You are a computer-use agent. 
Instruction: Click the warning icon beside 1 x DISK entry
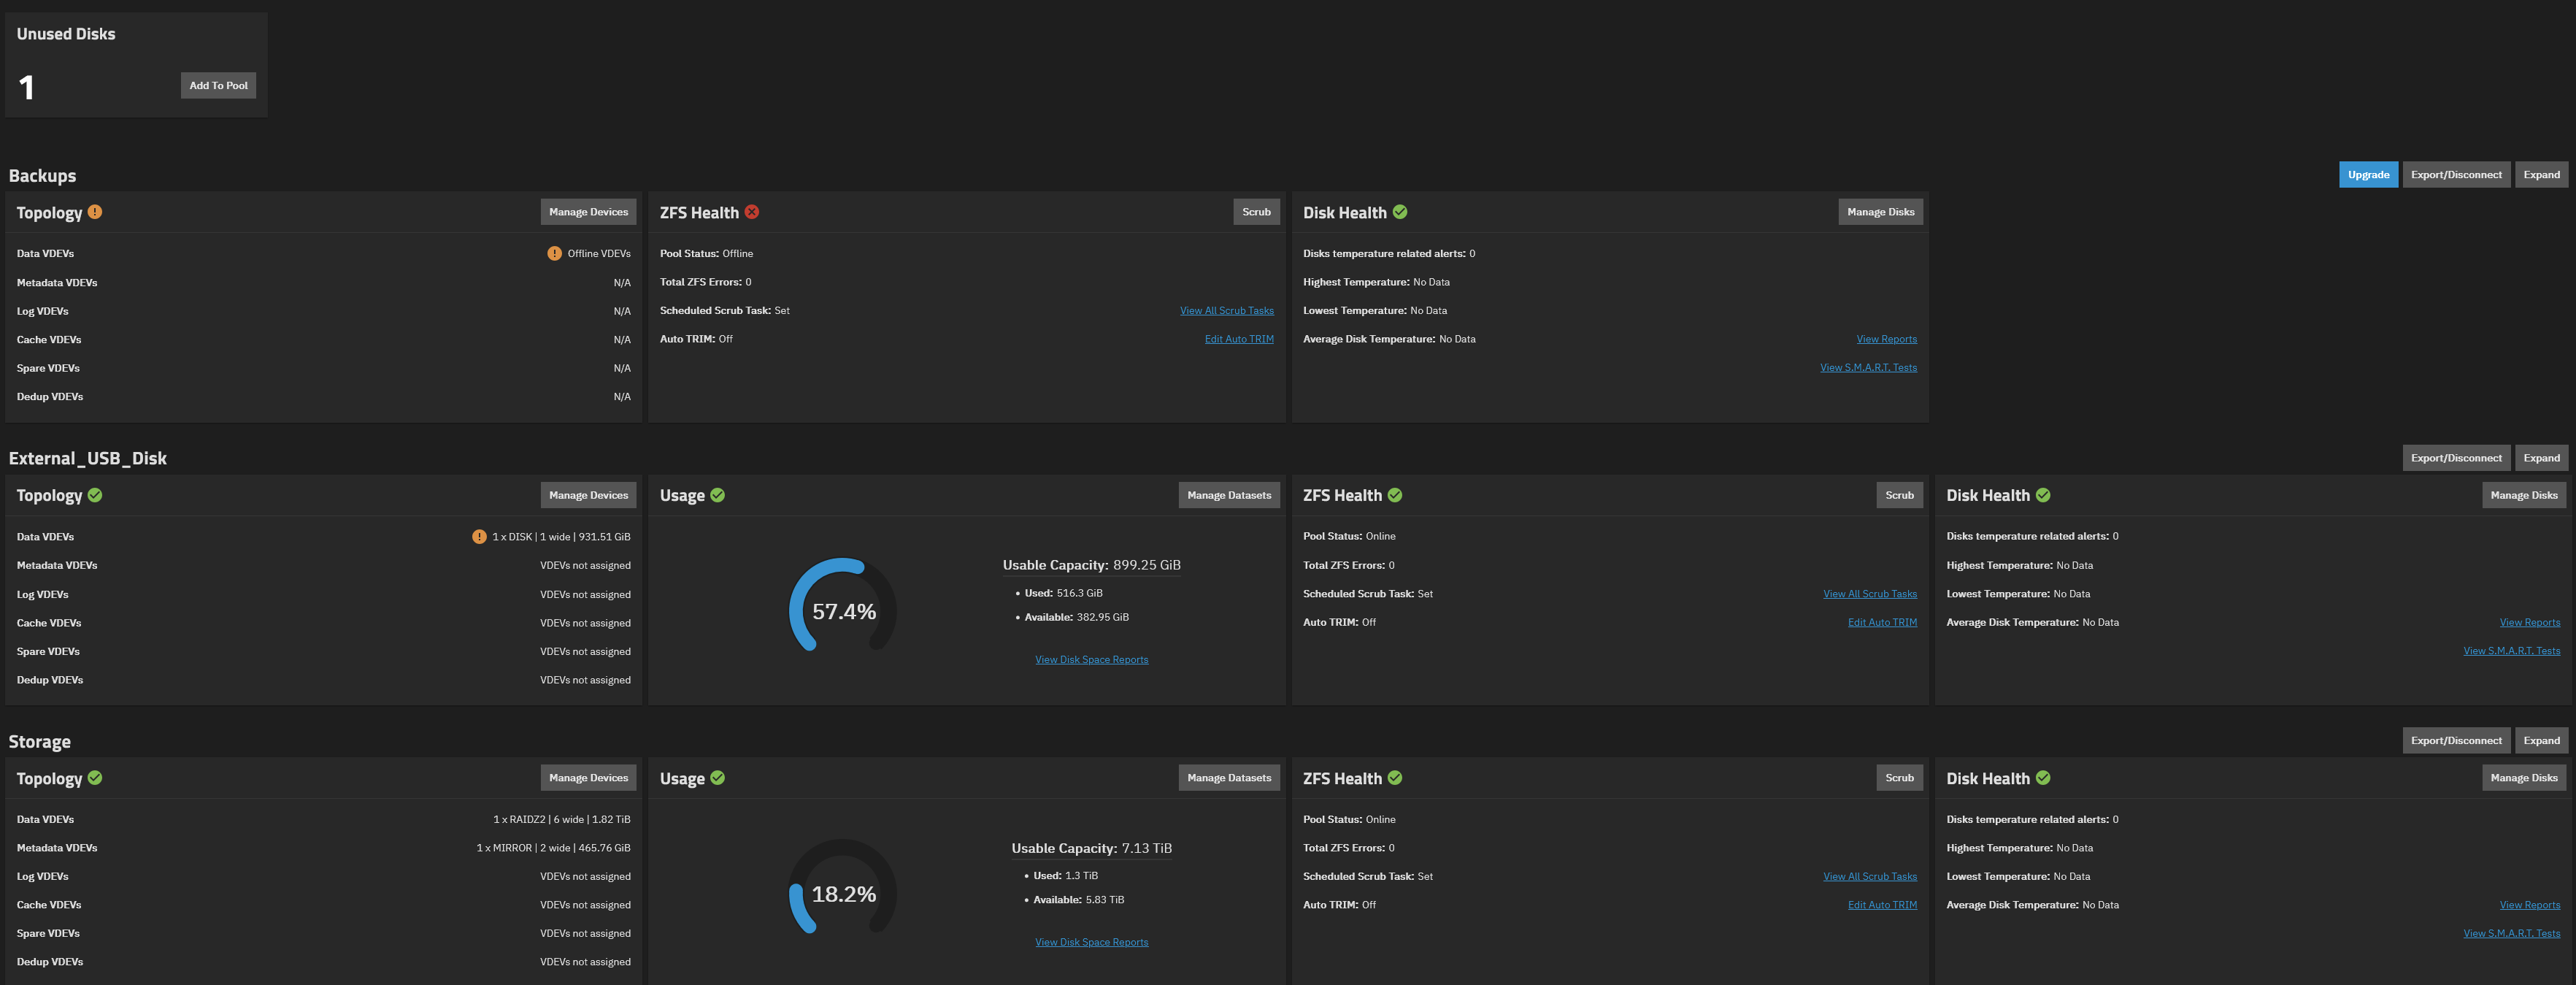pyautogui.click(x=479, y=537)
